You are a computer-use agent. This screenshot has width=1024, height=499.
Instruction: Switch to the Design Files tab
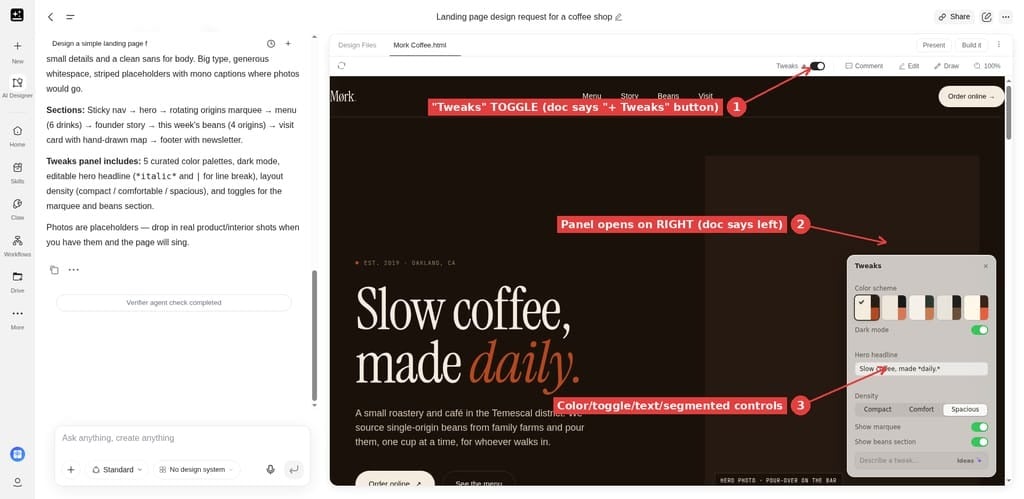pyautogui.click(x=357, y=45)
